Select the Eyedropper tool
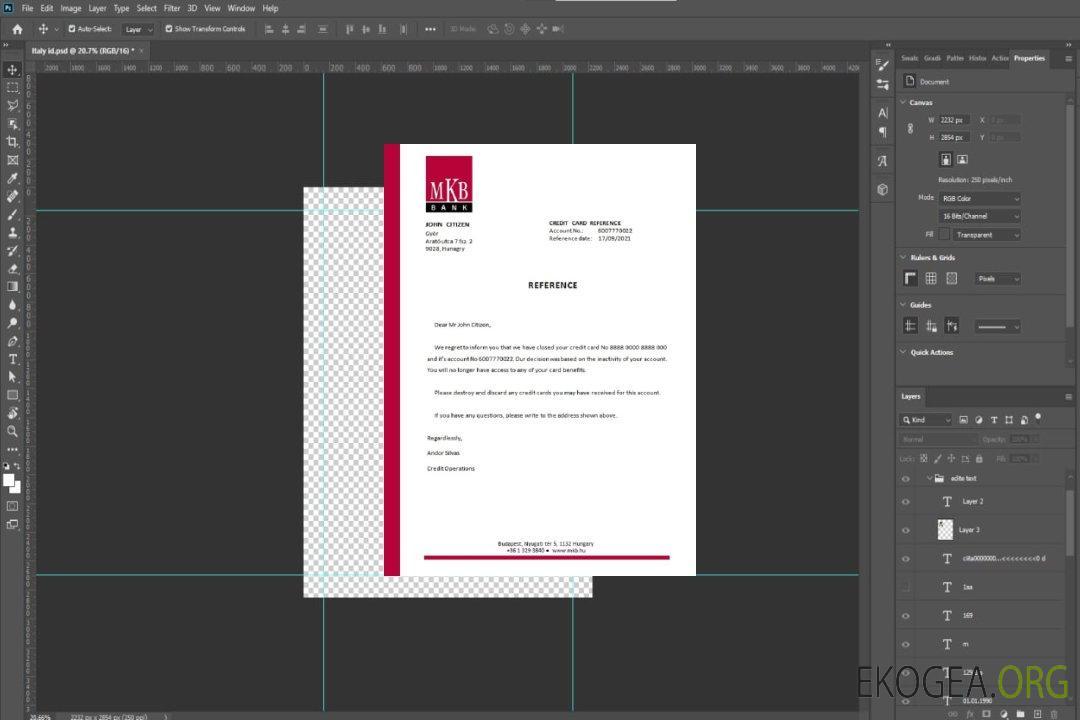 tap(12, 178)
